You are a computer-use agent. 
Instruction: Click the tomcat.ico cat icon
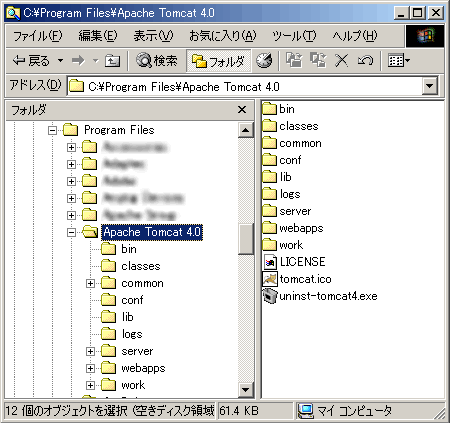tap(270, 279)
